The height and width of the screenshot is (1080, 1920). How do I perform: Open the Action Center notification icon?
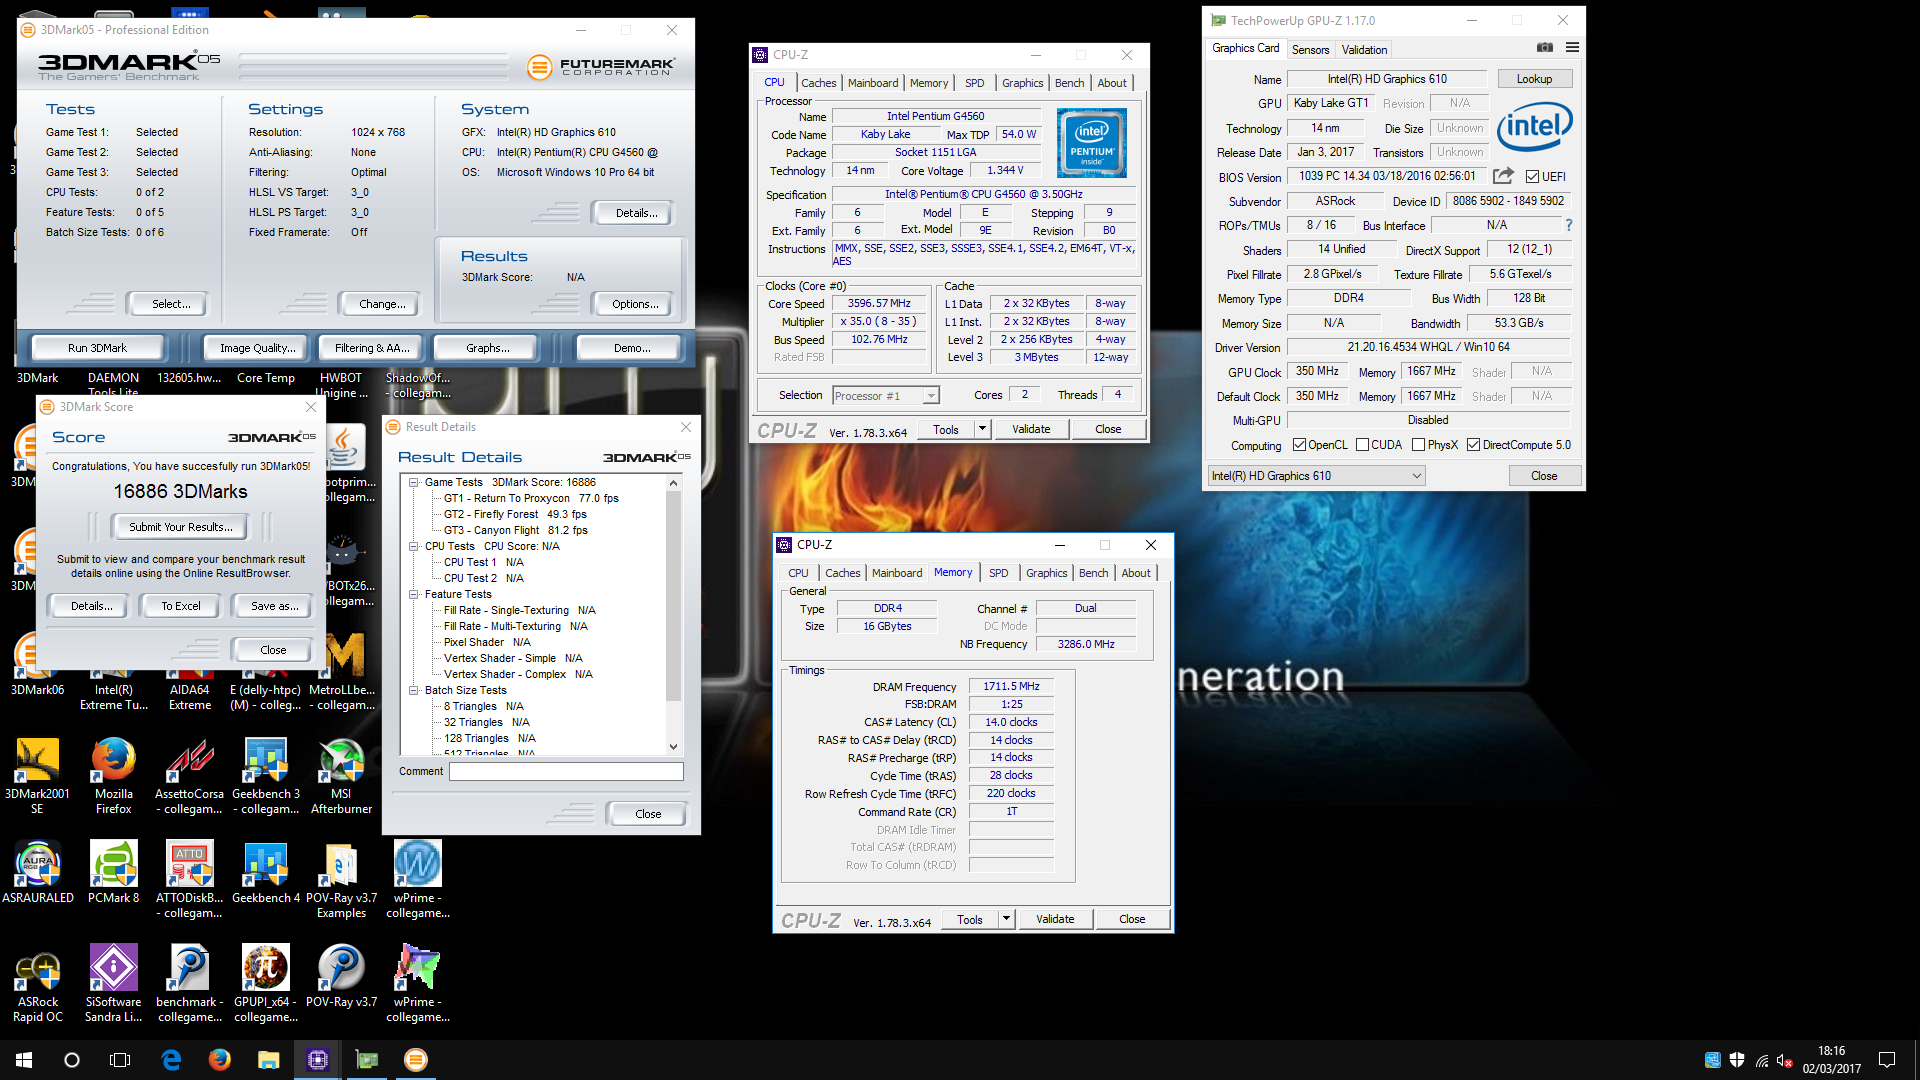click(1887, 1060)
